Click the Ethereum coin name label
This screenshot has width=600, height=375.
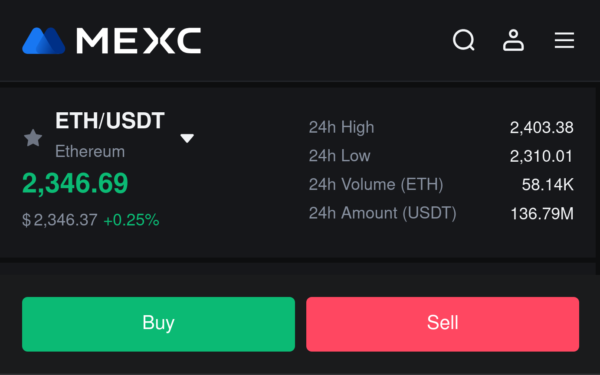click(x=90, y=152)
